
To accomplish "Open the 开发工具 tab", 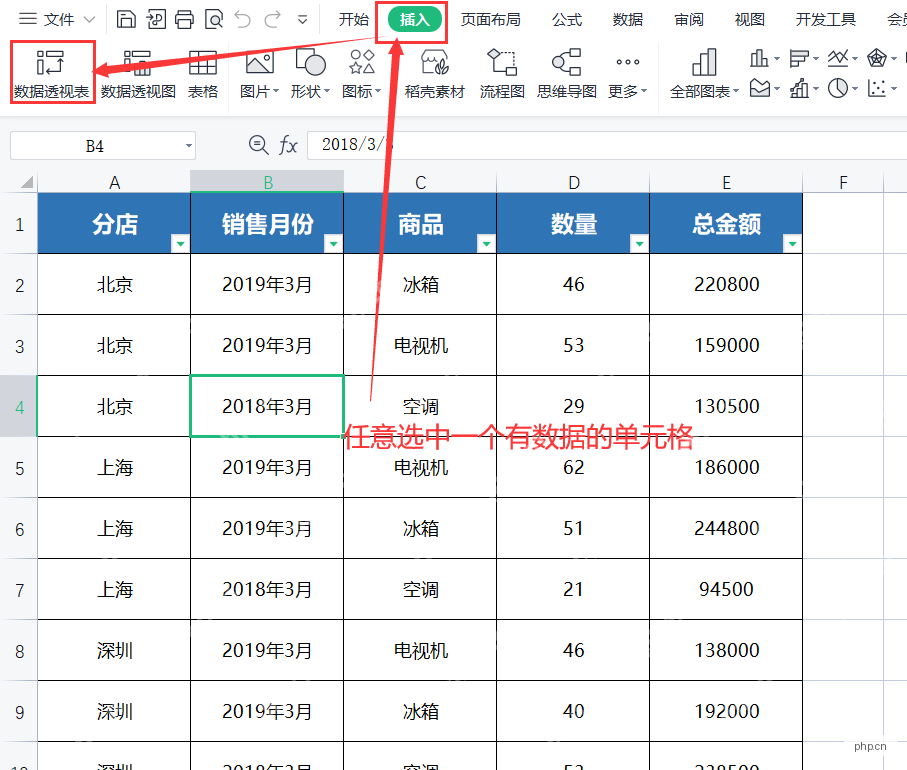I will pos(825,20).
